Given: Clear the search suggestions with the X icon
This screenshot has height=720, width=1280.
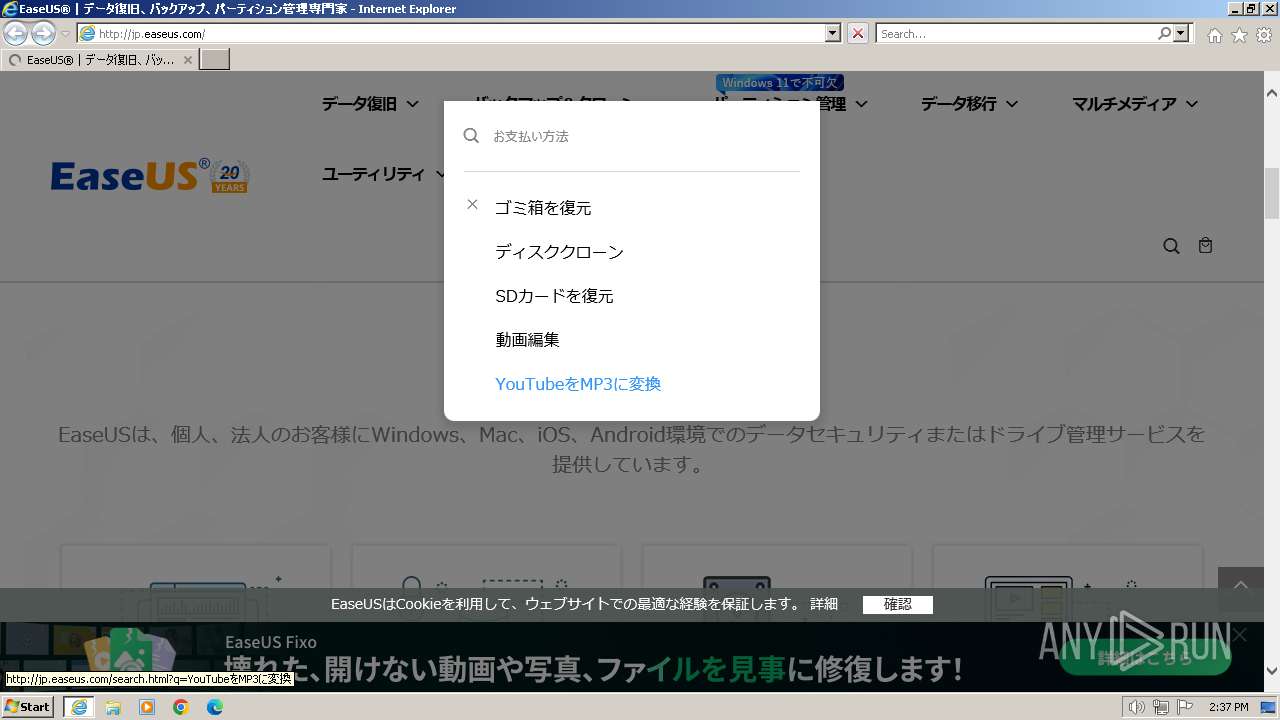Looking at the screenshot, I should coord(472,204).
